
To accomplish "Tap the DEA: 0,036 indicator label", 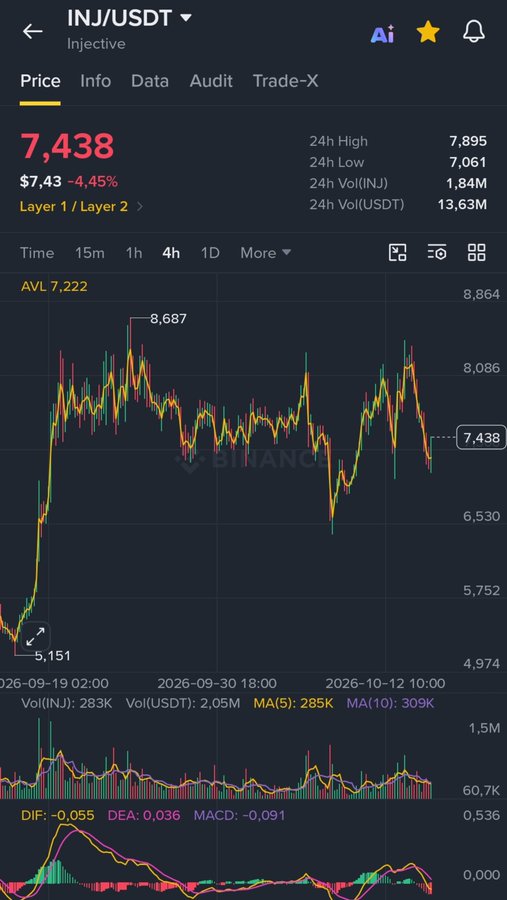I will pos(144,816).
